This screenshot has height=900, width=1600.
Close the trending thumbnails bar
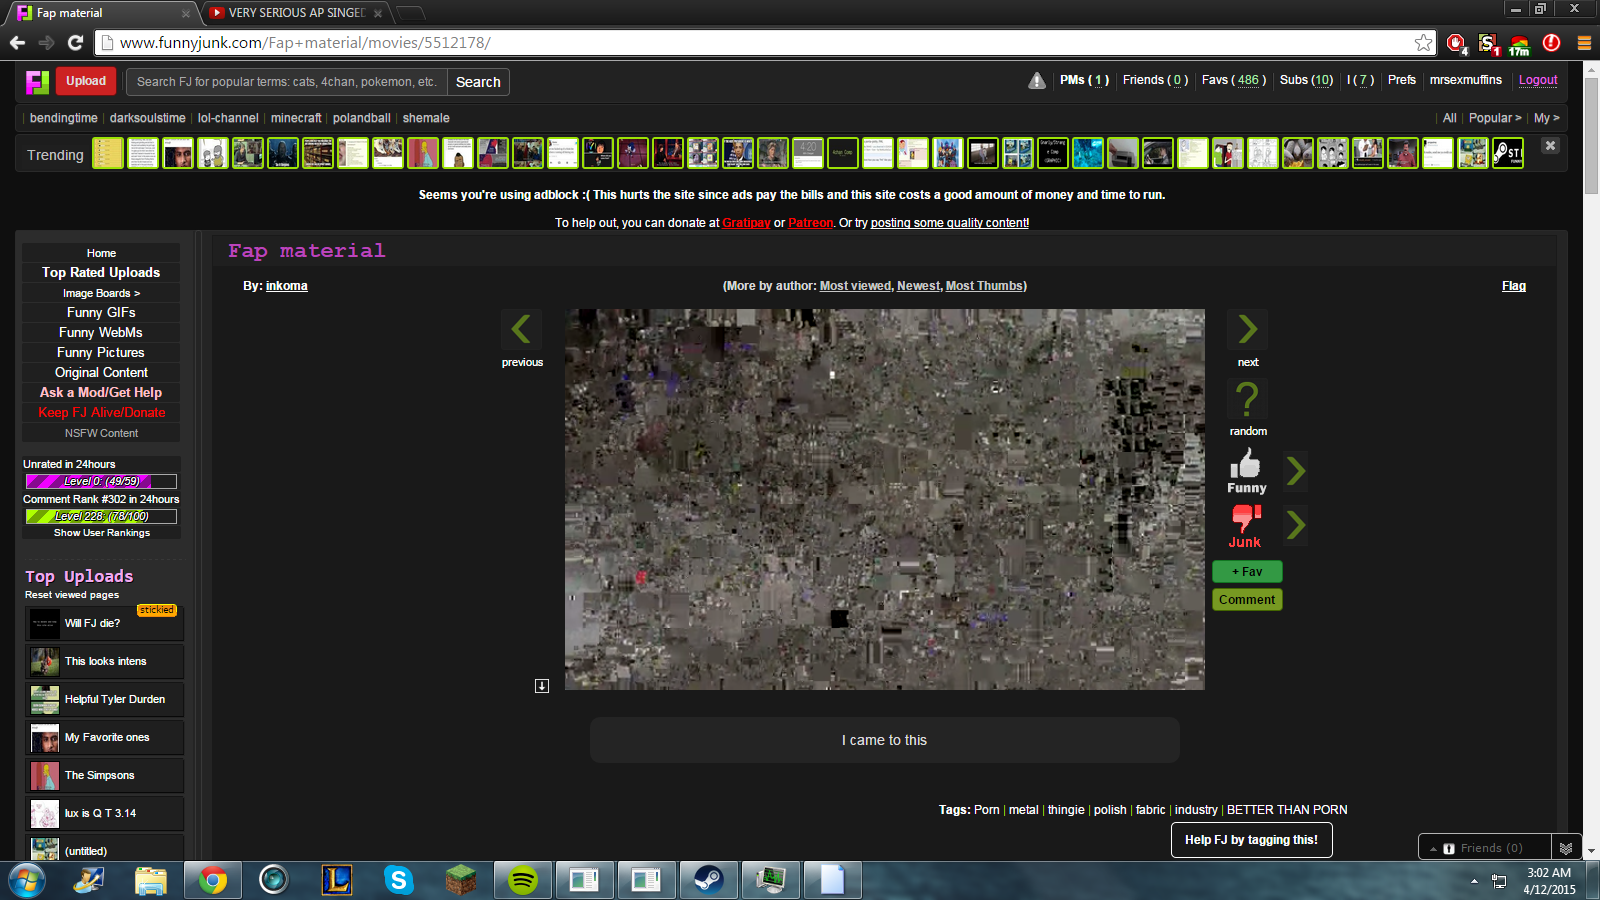[1550, 146]
